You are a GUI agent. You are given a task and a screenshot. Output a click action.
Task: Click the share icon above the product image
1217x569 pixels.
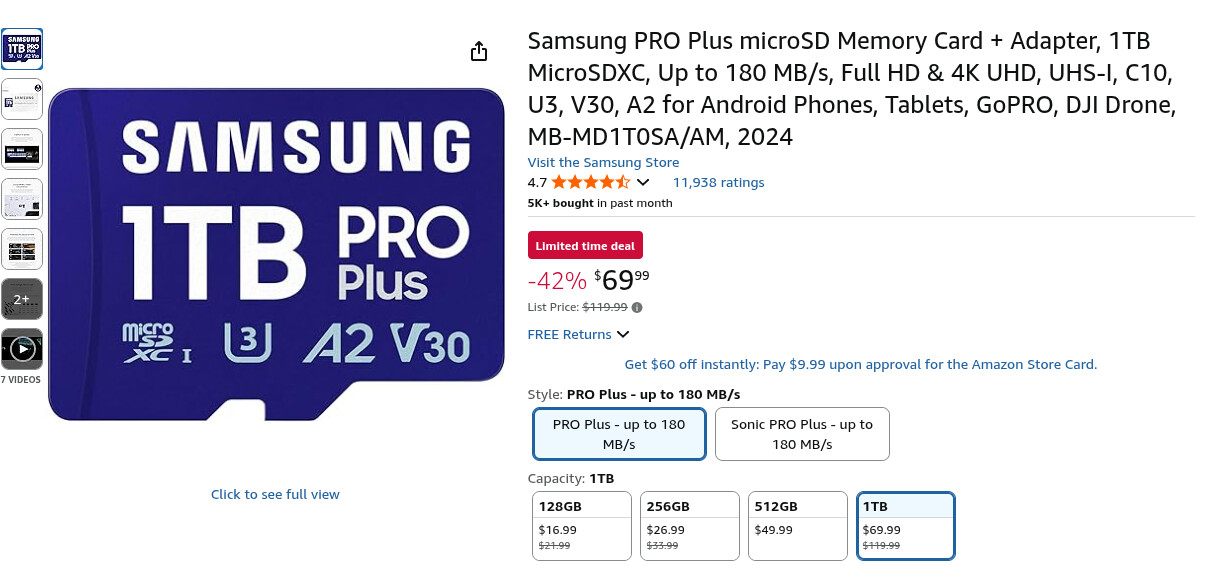coord(479,51)
